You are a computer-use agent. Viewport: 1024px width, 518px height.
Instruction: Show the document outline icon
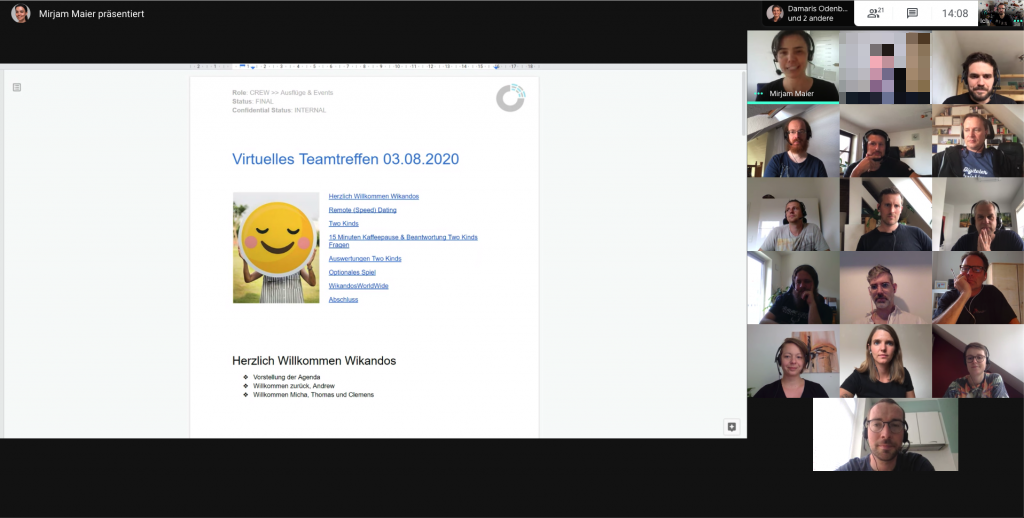pyautogui.click(x=17, y=87)
